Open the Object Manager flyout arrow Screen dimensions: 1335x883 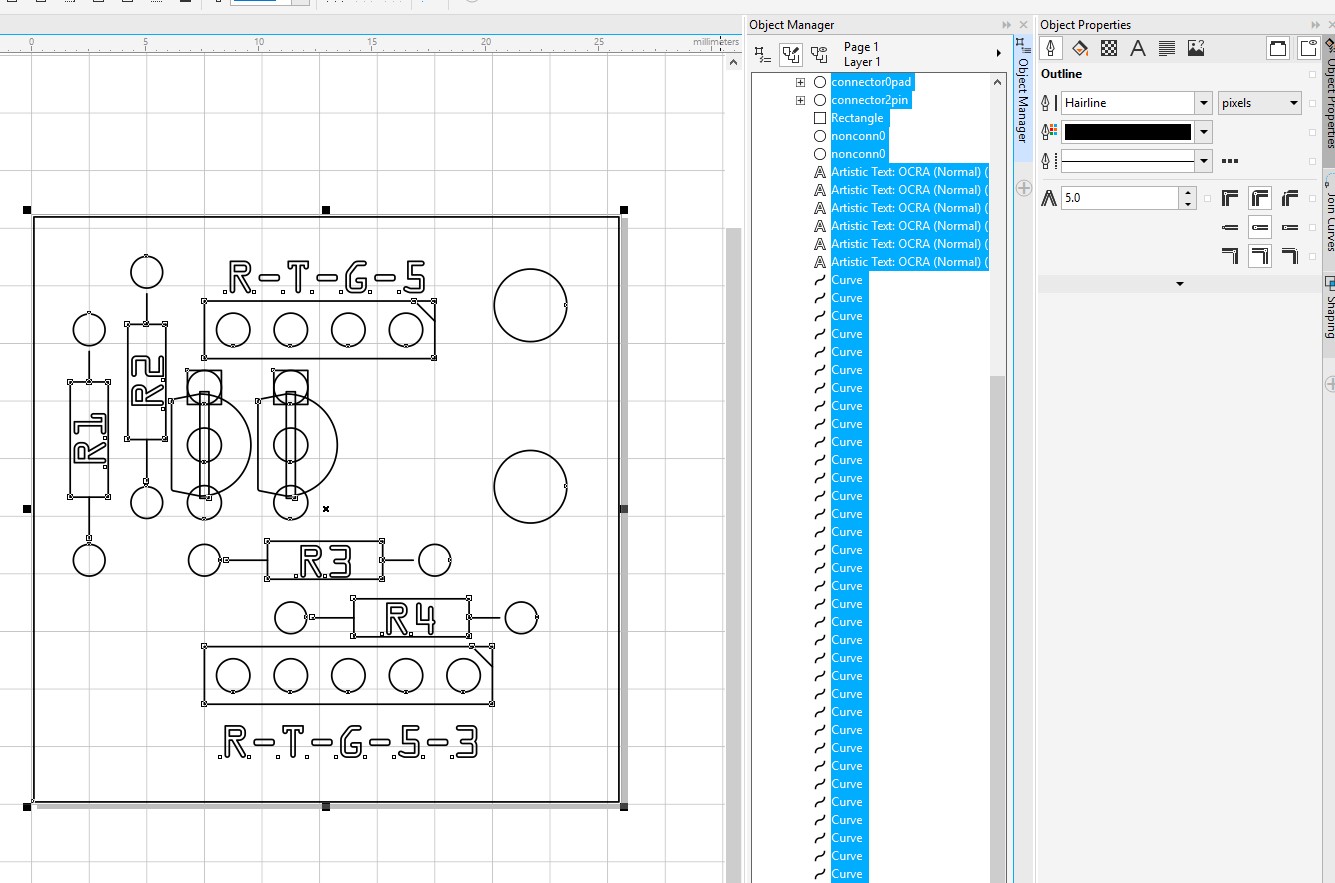998,54
